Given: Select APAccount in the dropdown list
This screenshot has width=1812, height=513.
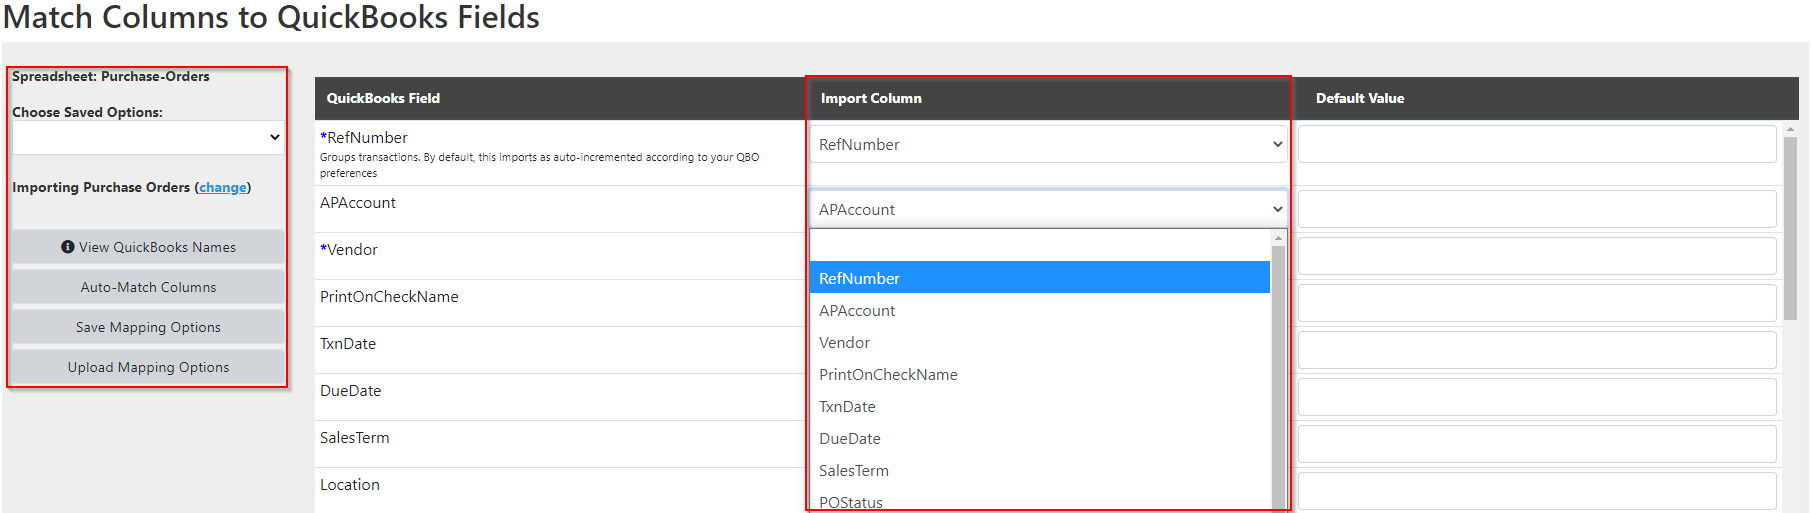Looking at the screenshot, I should point(1039,310).
